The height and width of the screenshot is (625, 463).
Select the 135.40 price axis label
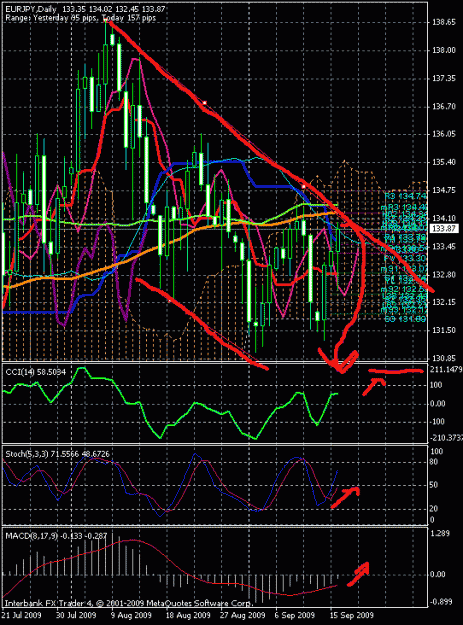443,162
